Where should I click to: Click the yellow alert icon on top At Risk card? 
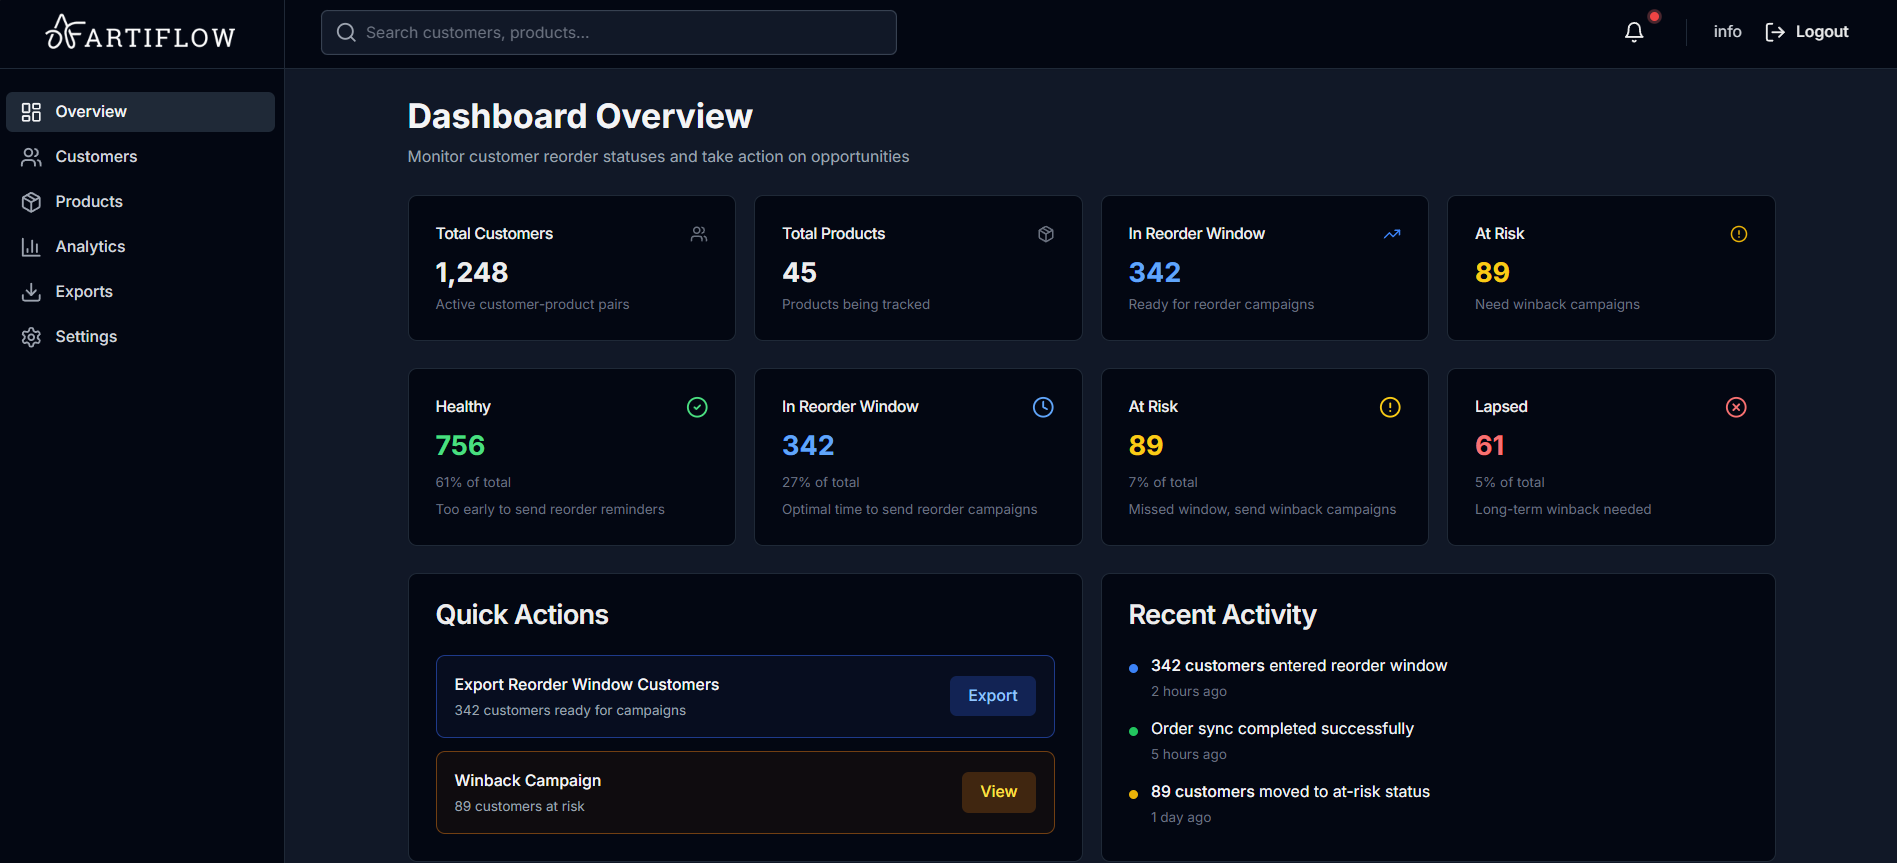pyautogui.click(x=1739, y=234)
